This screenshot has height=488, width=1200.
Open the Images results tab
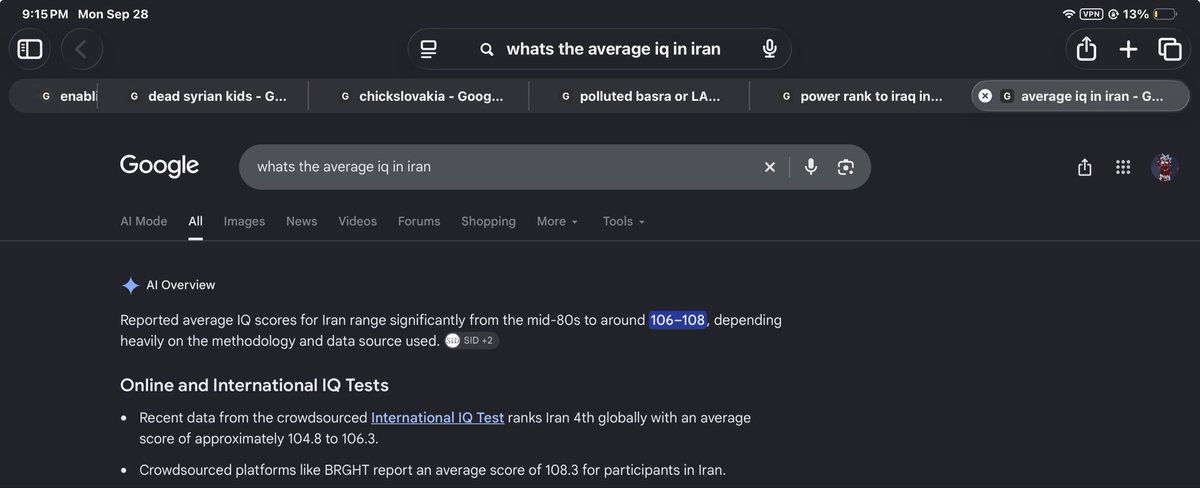(244, 221)
